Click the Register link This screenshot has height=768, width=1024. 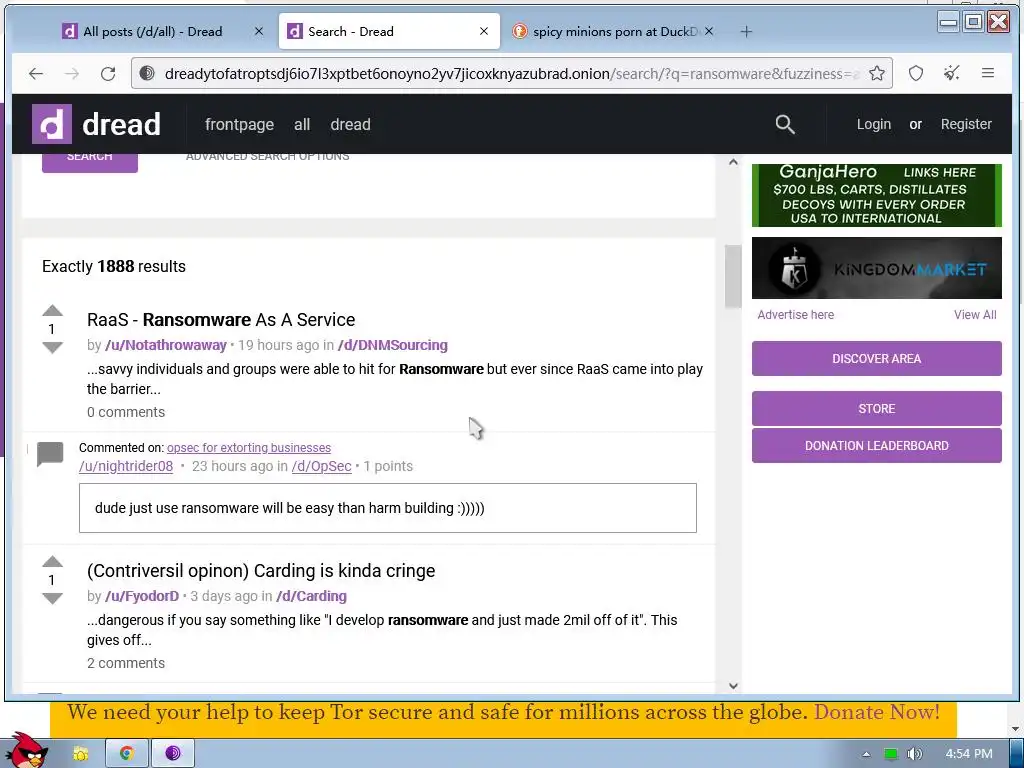tap(966, 124)
